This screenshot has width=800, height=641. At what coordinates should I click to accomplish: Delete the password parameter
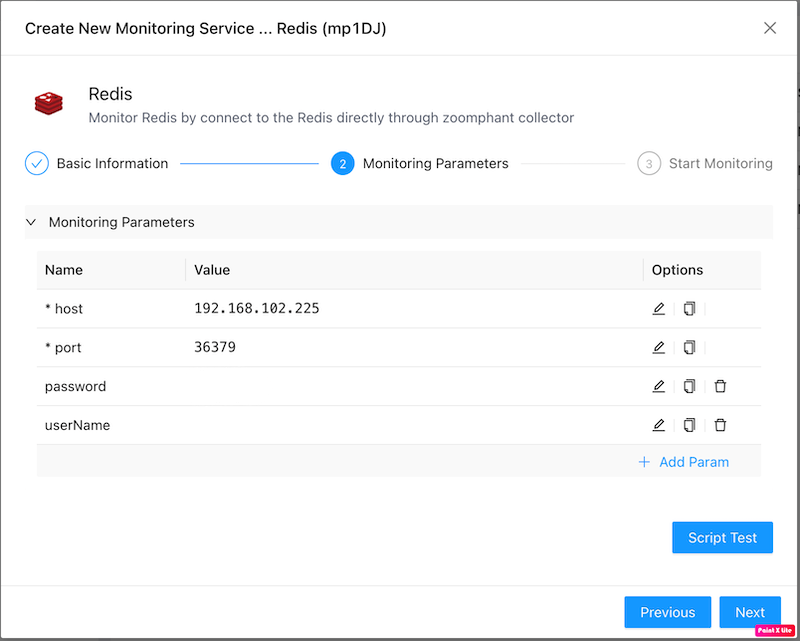click(x=720, y=386)
